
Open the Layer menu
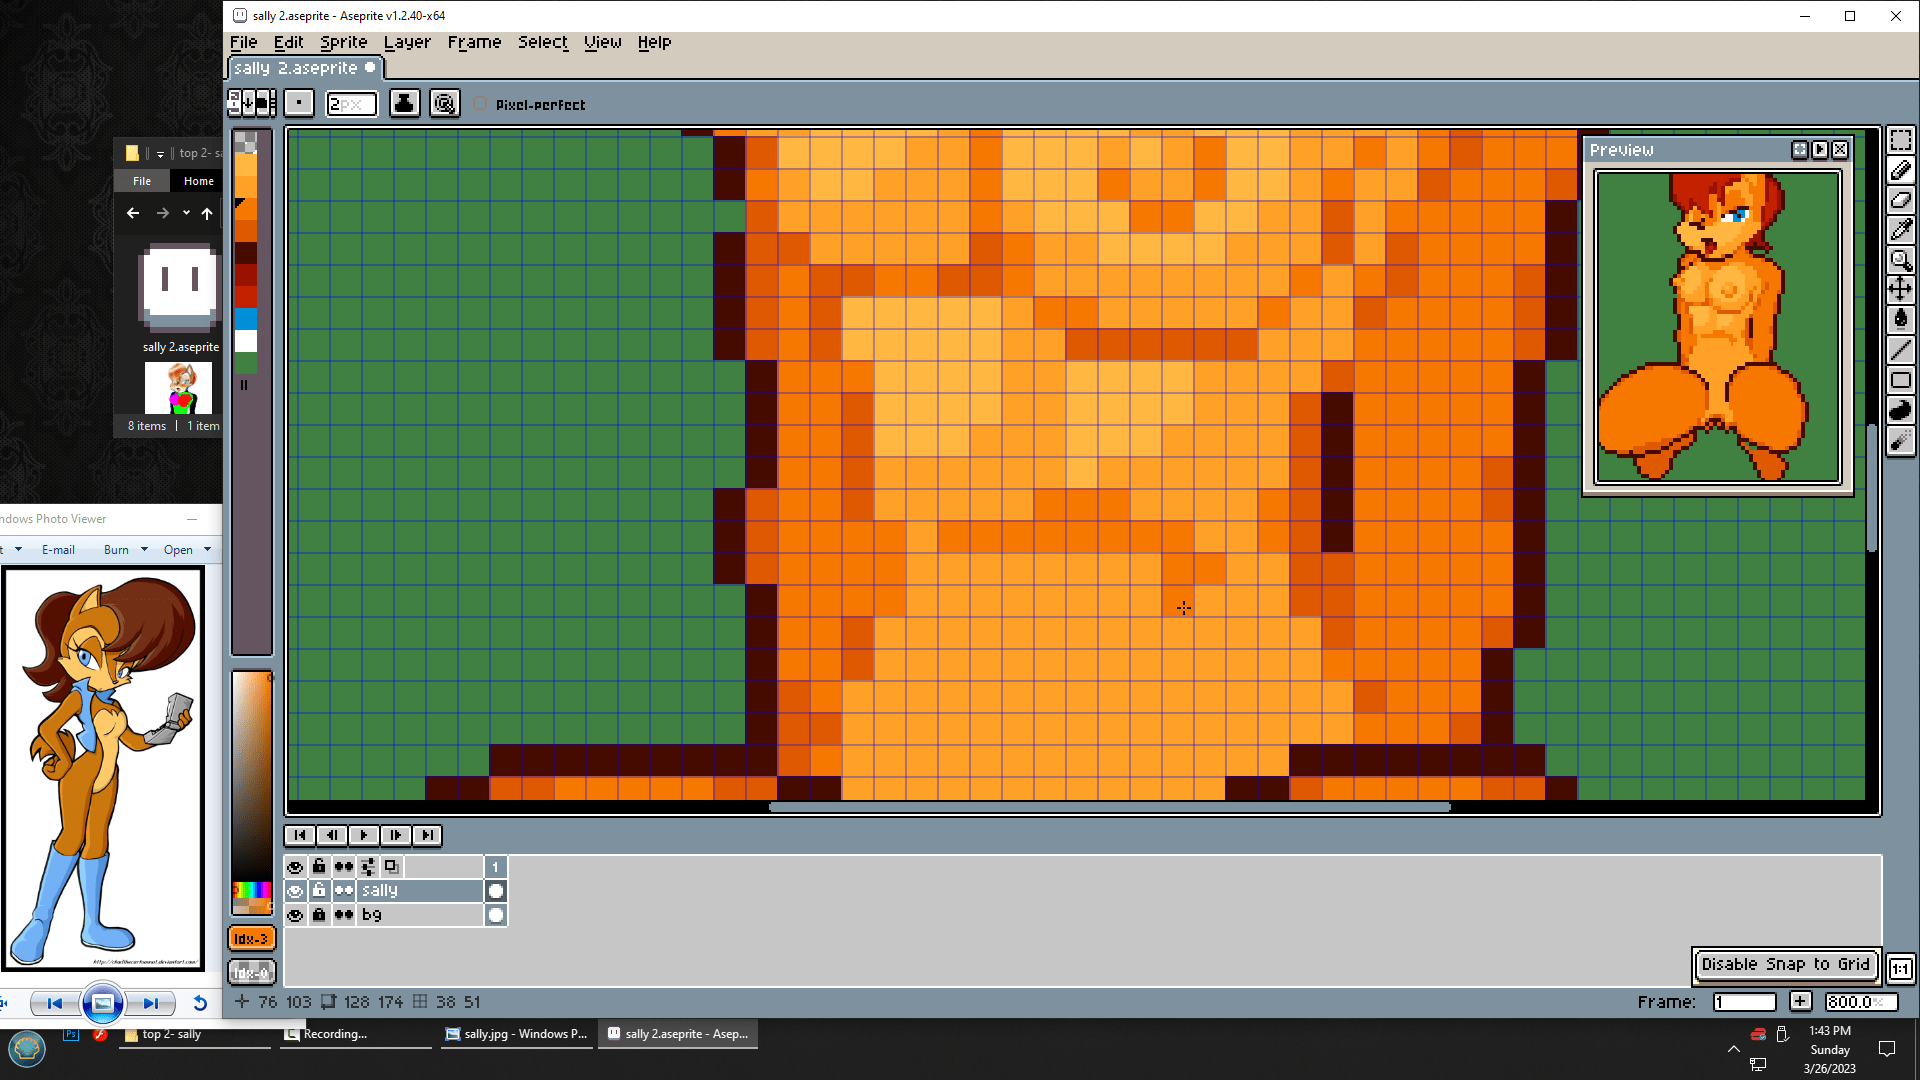point(407,42)
